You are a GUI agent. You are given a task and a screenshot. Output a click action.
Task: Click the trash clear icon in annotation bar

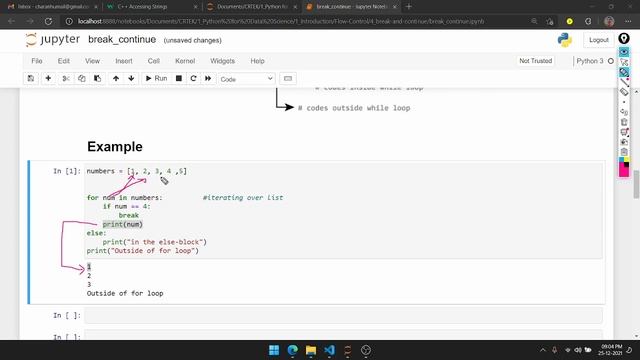pos(624,122)
